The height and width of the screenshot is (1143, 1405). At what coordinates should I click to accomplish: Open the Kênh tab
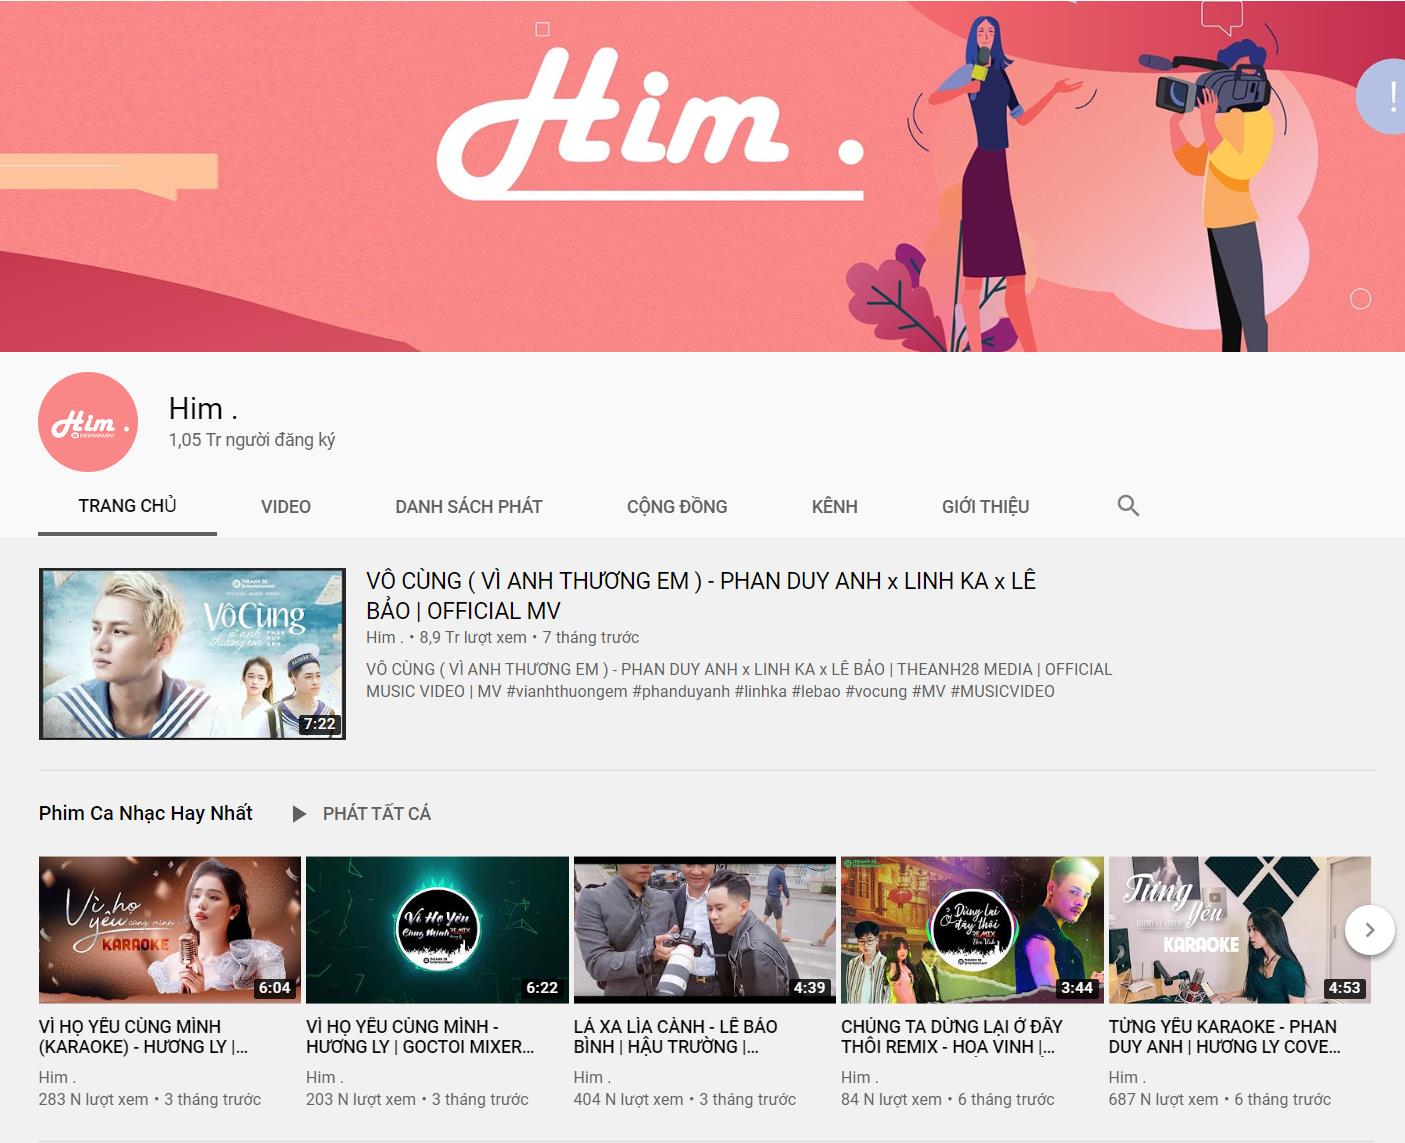click(834, 507)
